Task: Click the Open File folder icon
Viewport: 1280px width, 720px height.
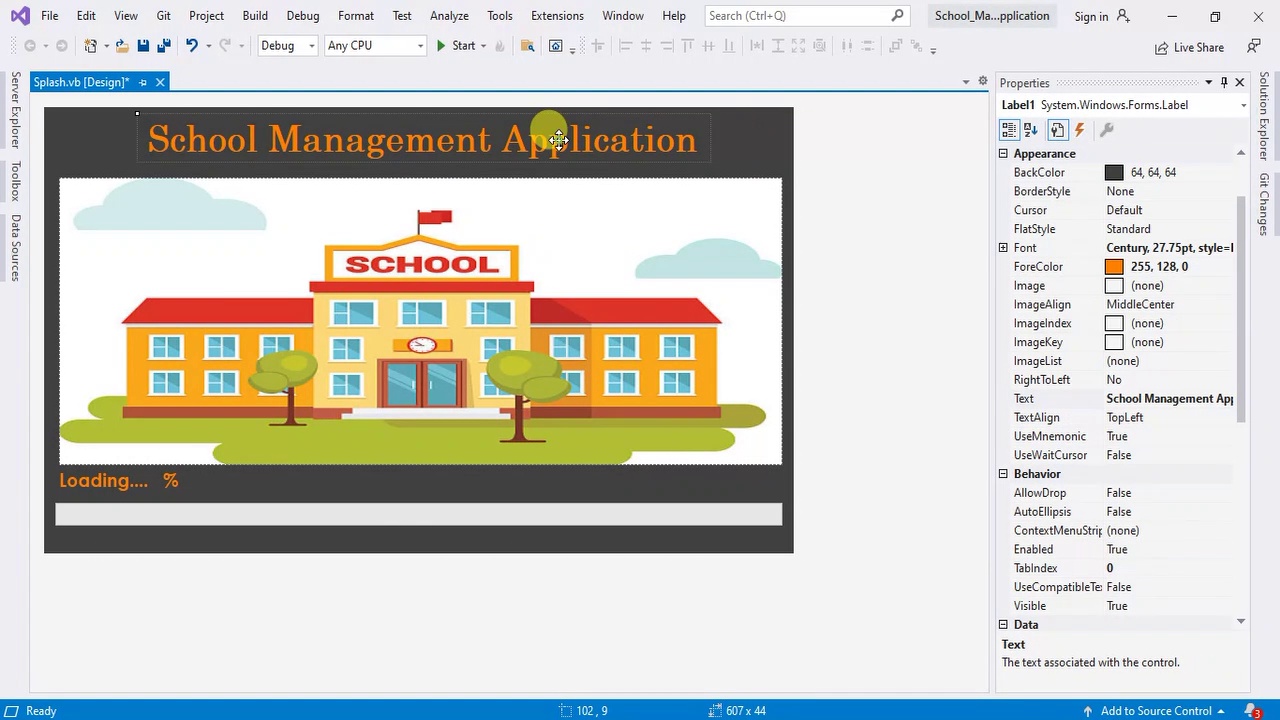Action: 121,46
